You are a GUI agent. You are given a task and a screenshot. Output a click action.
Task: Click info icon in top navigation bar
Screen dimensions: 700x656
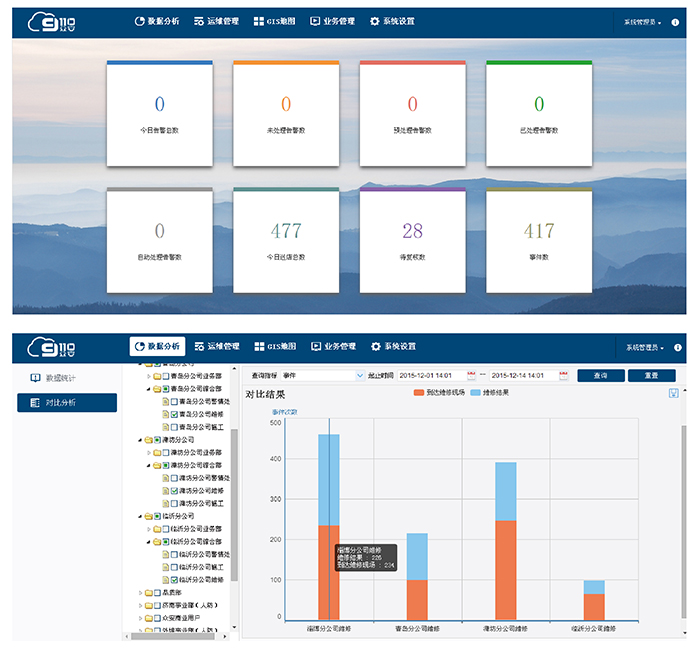pyautogui.click(x=677, y=21)
